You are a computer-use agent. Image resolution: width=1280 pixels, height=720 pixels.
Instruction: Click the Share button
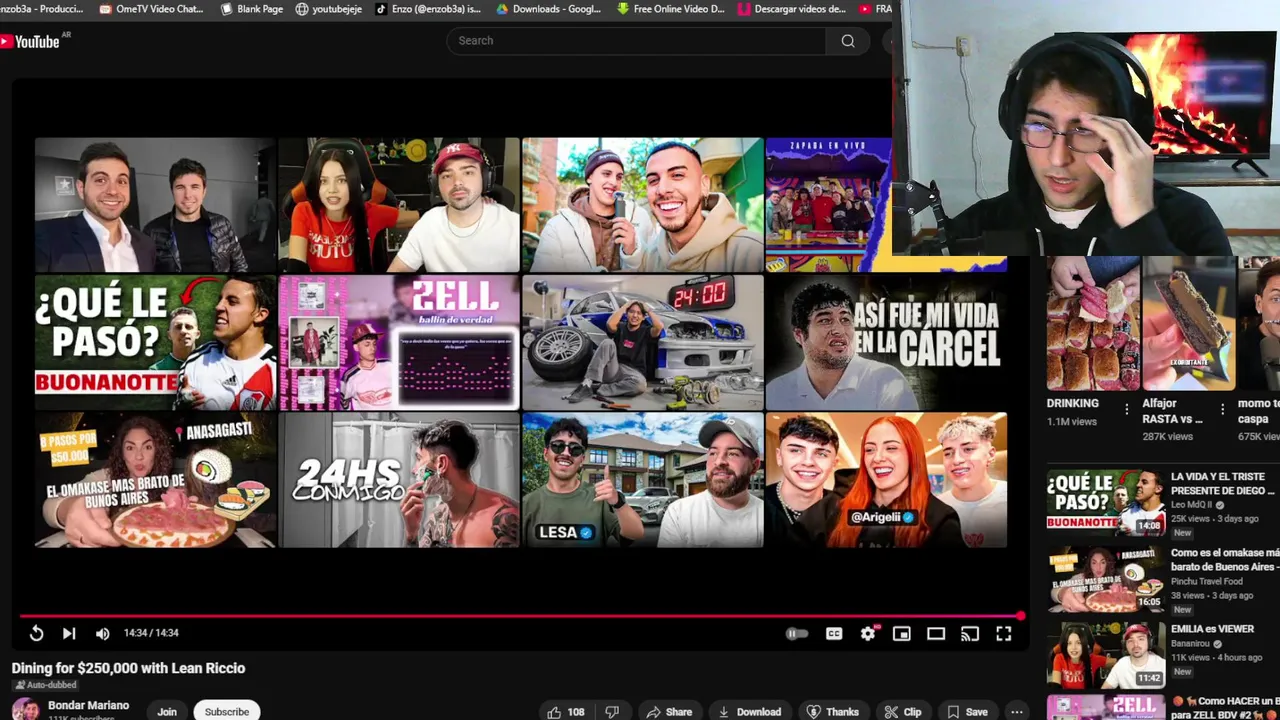click(669, 712)
